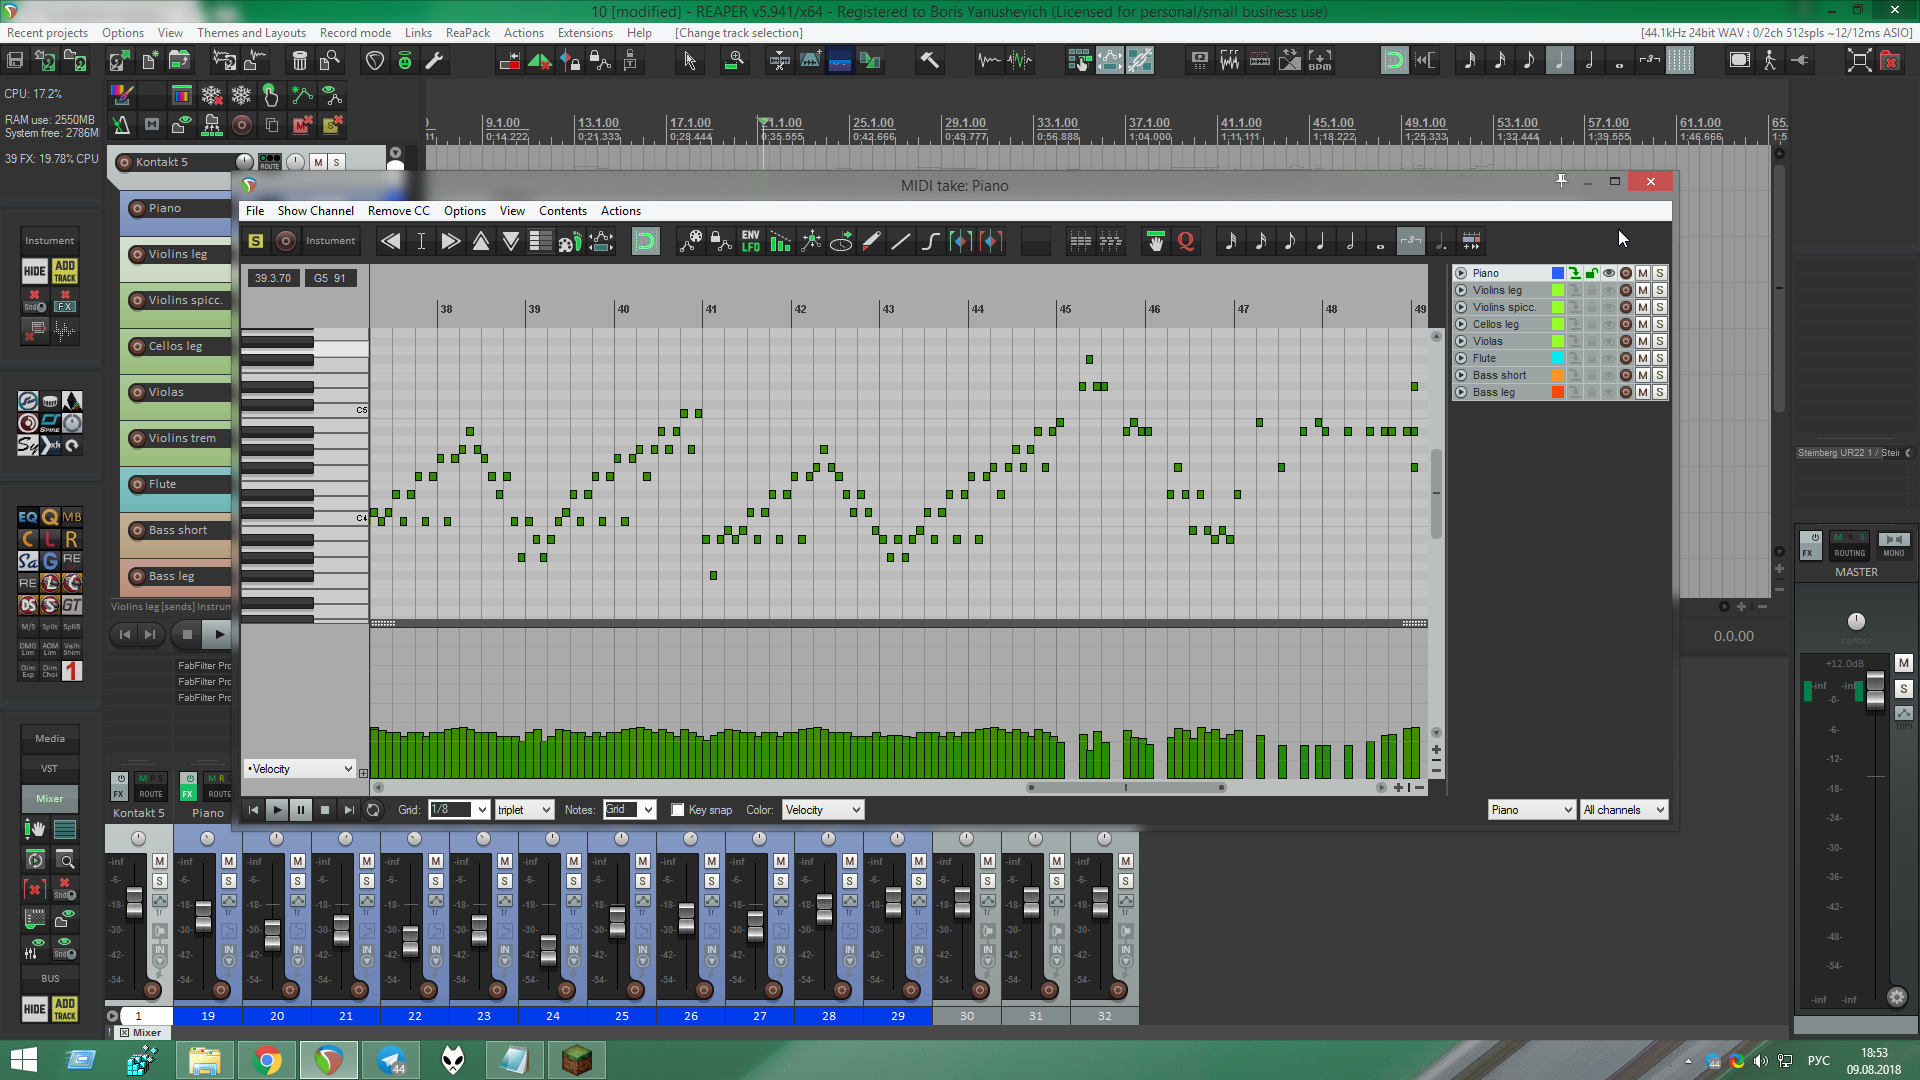Click the red Q quantize icon

tap(1186, 241)
